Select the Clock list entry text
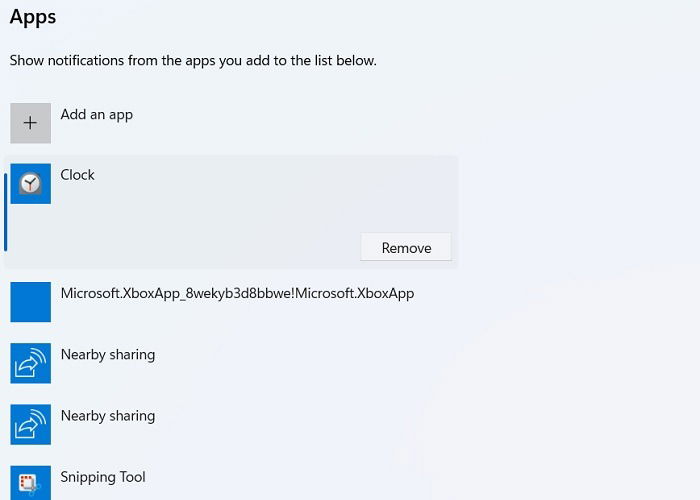 tap(77, 175)
